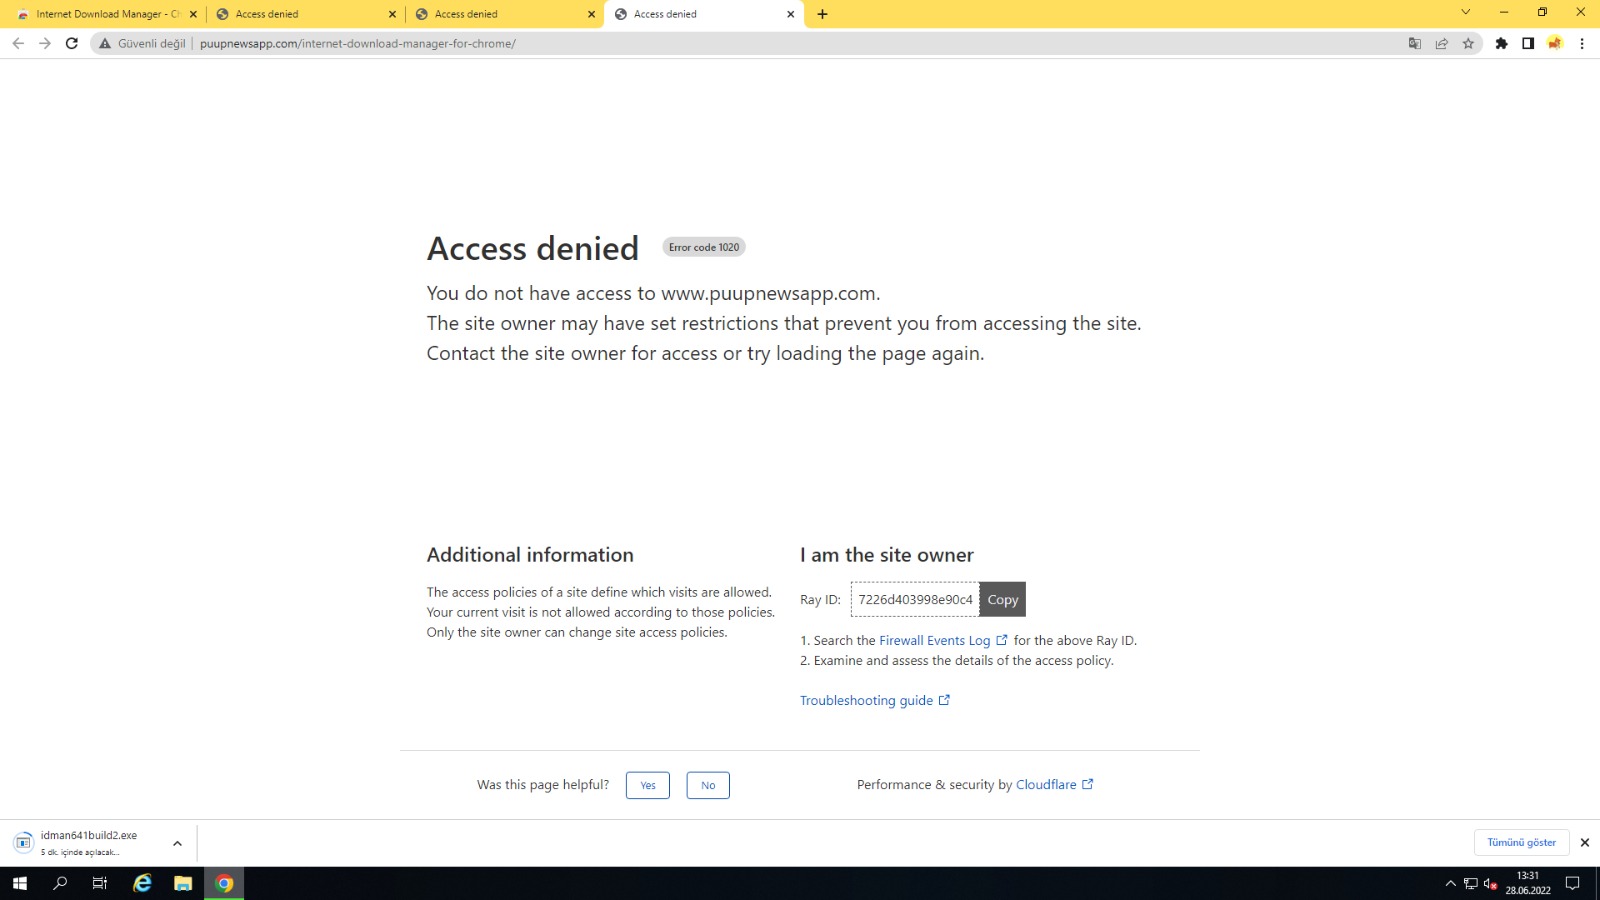The image size is (1600, 900).
Task: Close the downloads bar
Action: pyautogui.click(x=1584, y=842)
